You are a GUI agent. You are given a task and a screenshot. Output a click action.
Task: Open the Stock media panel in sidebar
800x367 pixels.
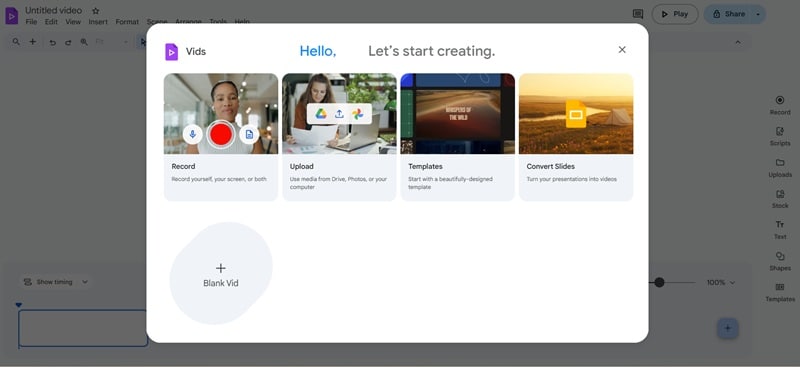(780, 198)
